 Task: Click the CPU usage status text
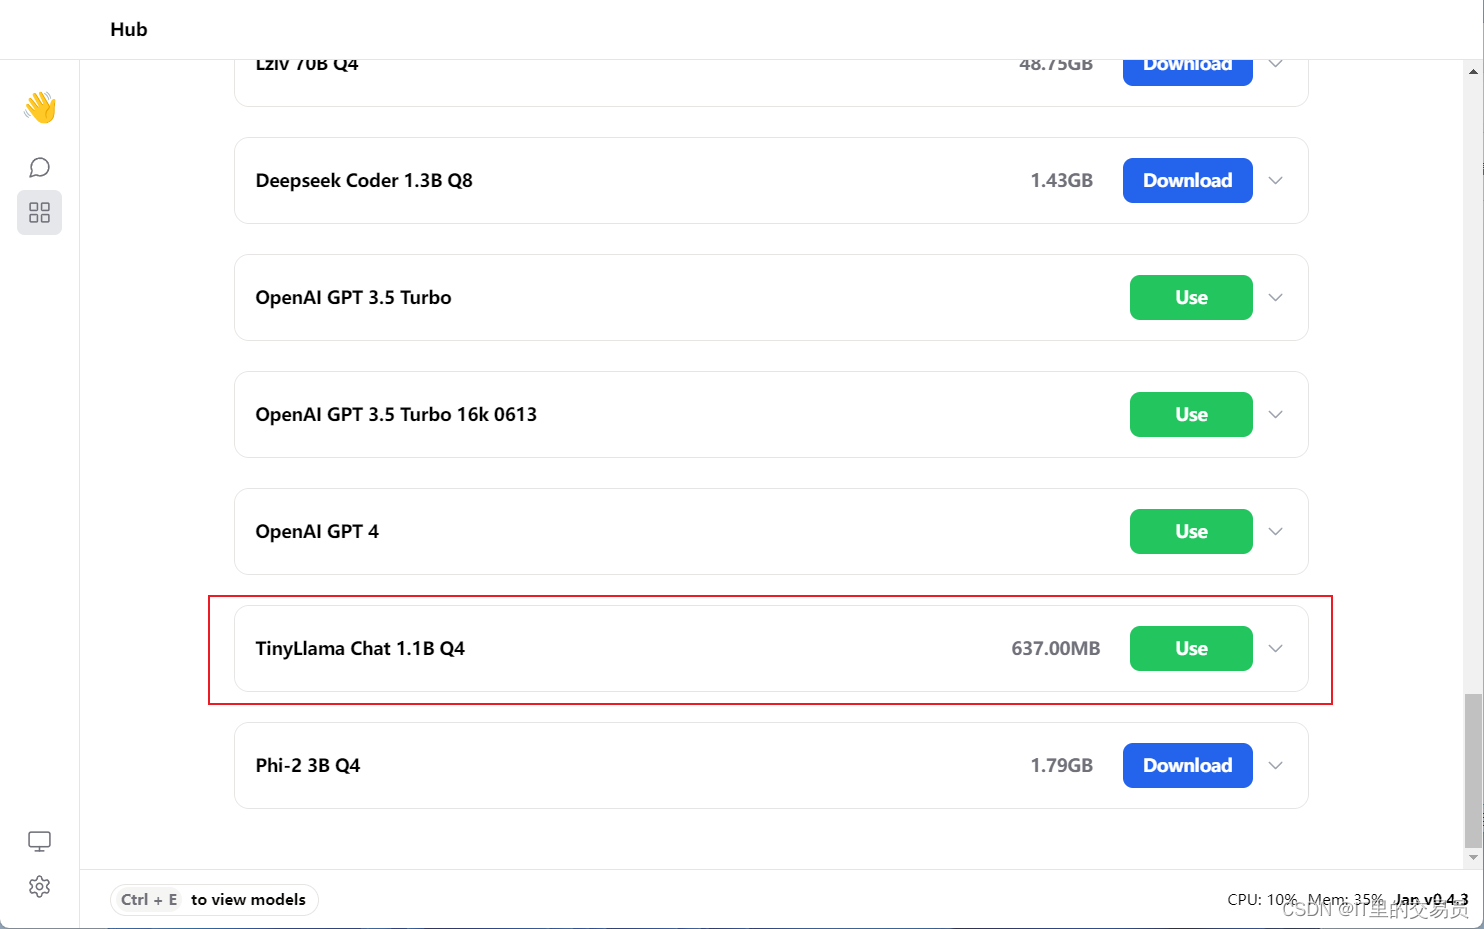tap(1262, 899)
